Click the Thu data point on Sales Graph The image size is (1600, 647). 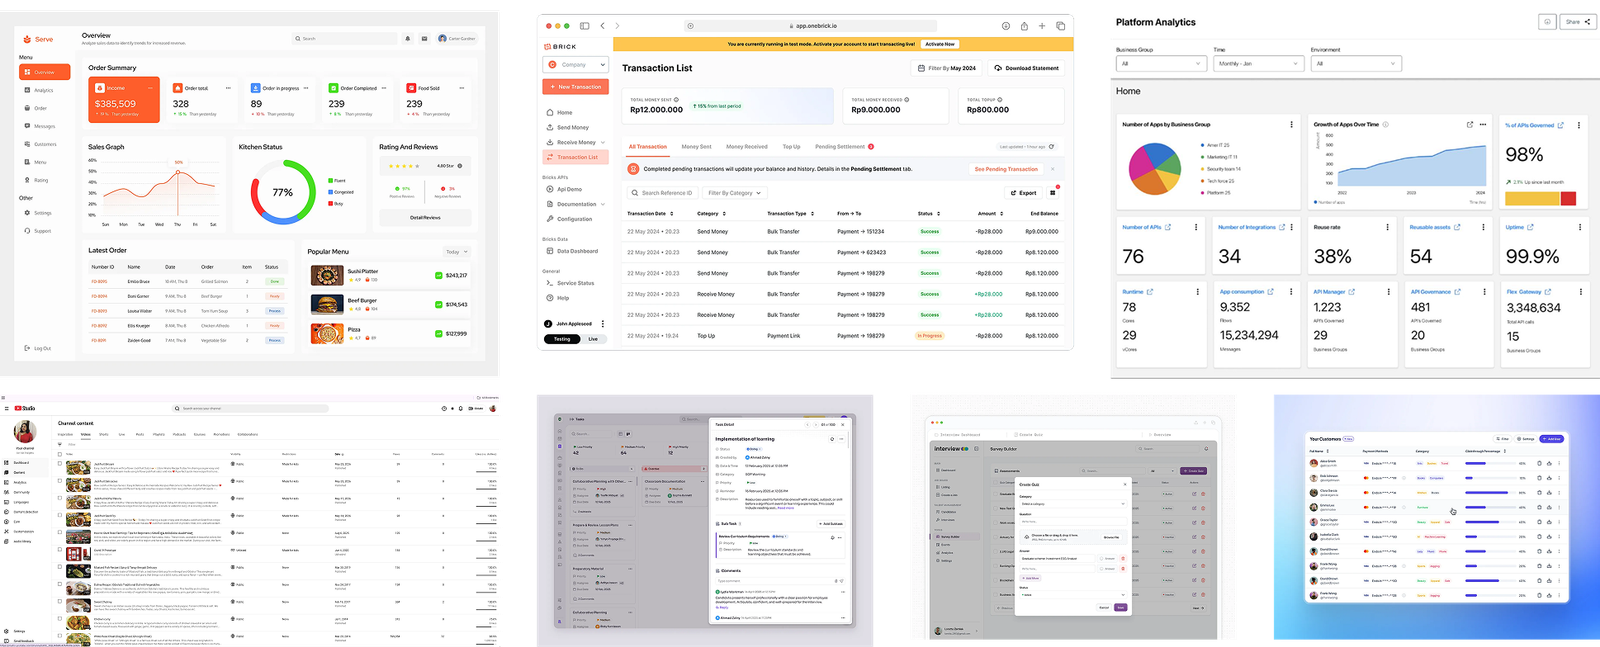coord(178,170)
